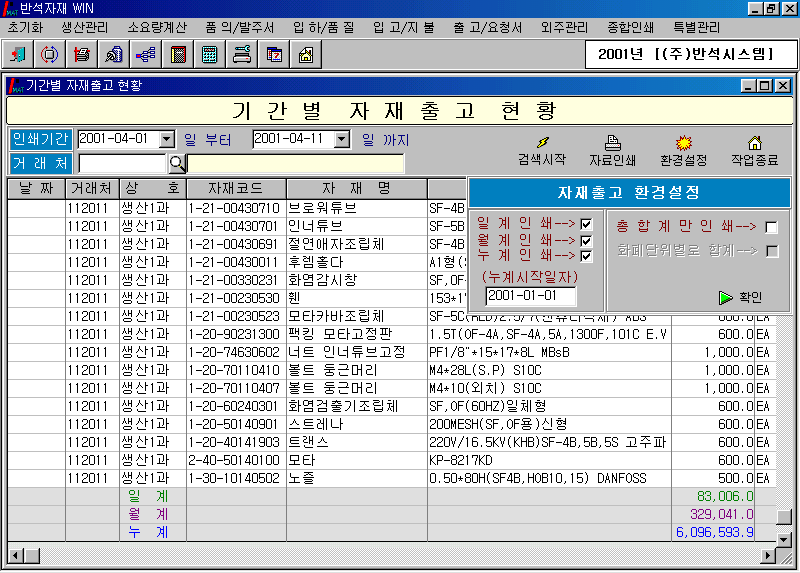Screen dimensions: 800x573
Task: Uncheck the 일계인쇄 checkbox
Action: point(586,224)
